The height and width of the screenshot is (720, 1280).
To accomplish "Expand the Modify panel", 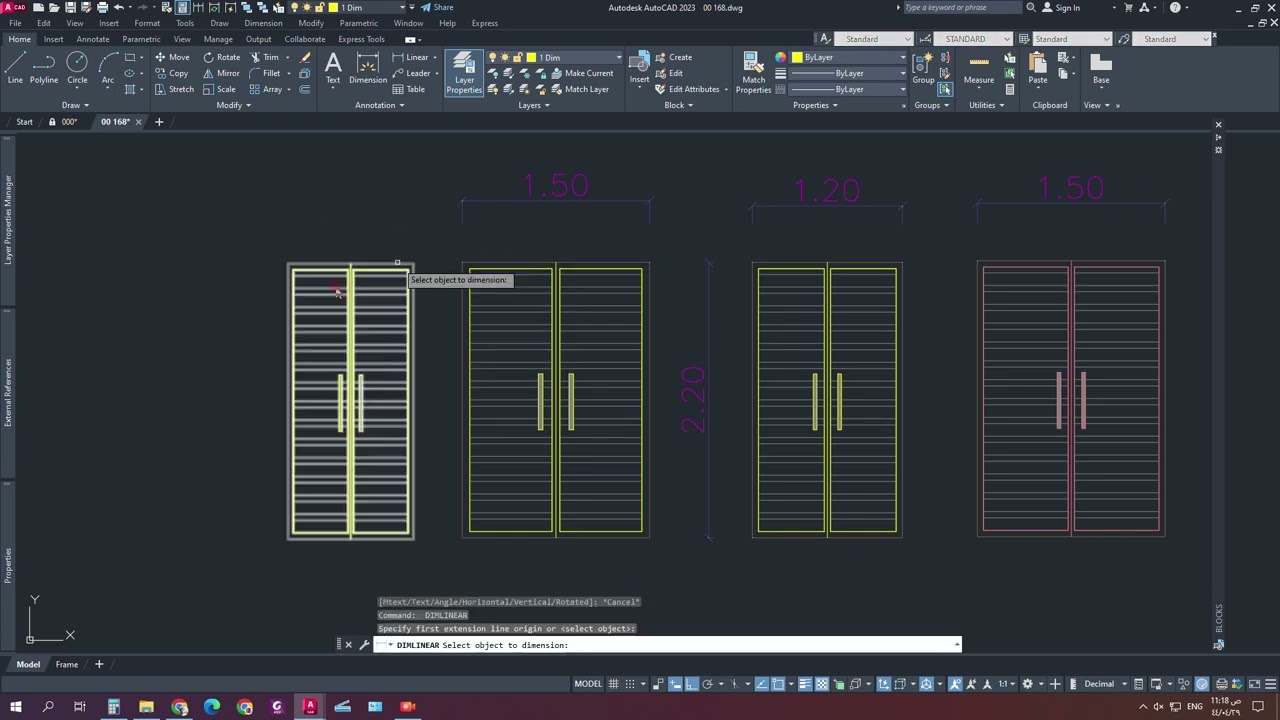I will coord(233,105).
